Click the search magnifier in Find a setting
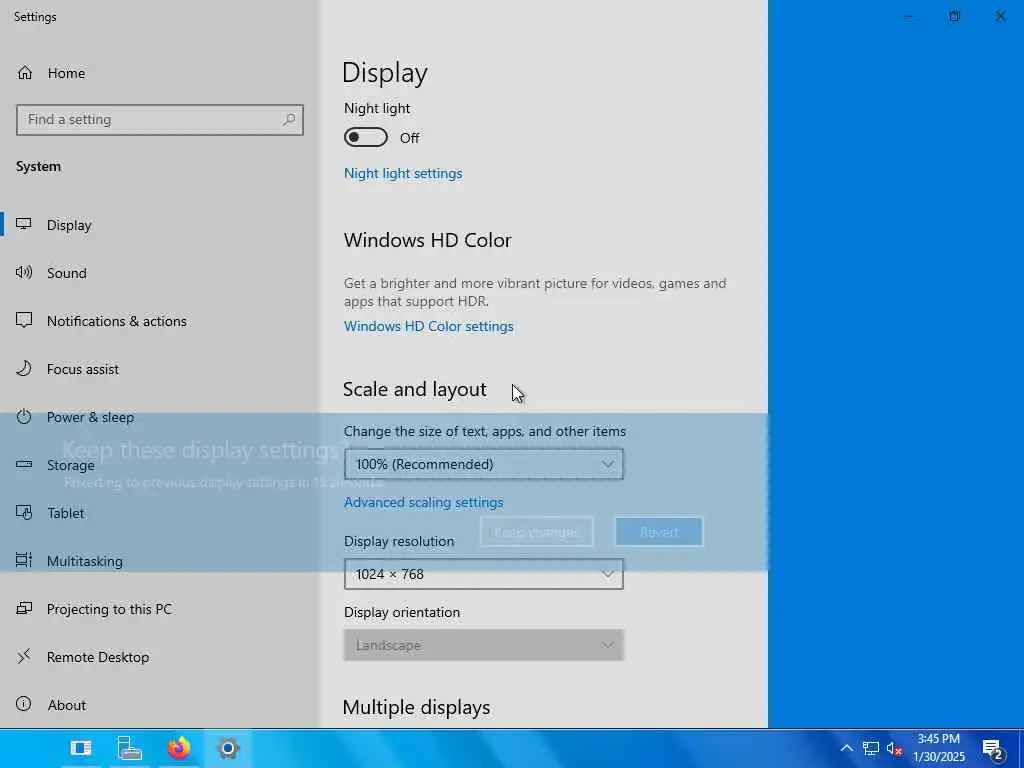This screenshot has height=768, width=1024. coord(289,120)
